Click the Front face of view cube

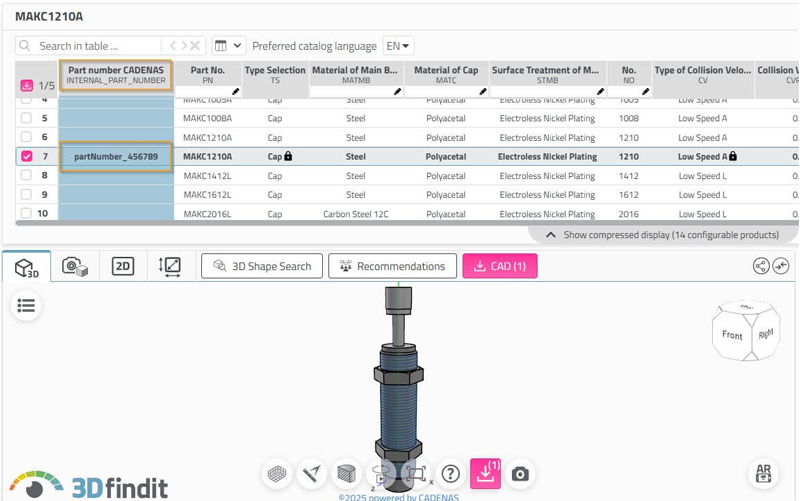(x=732, y=335)
